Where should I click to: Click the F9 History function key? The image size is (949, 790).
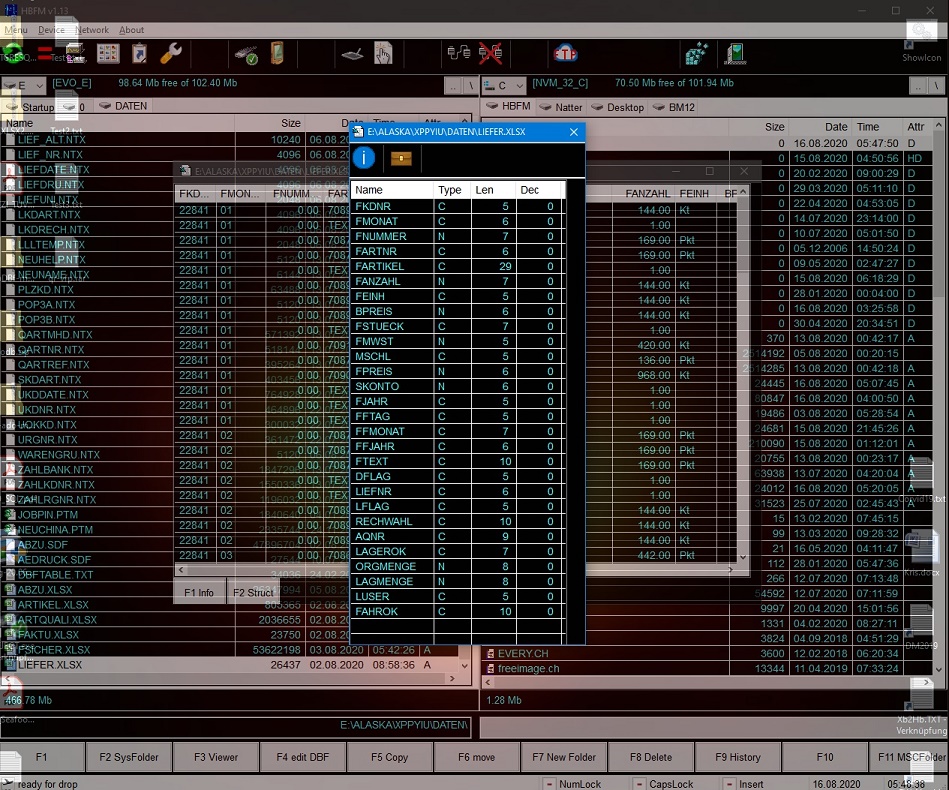pos(737,757)
